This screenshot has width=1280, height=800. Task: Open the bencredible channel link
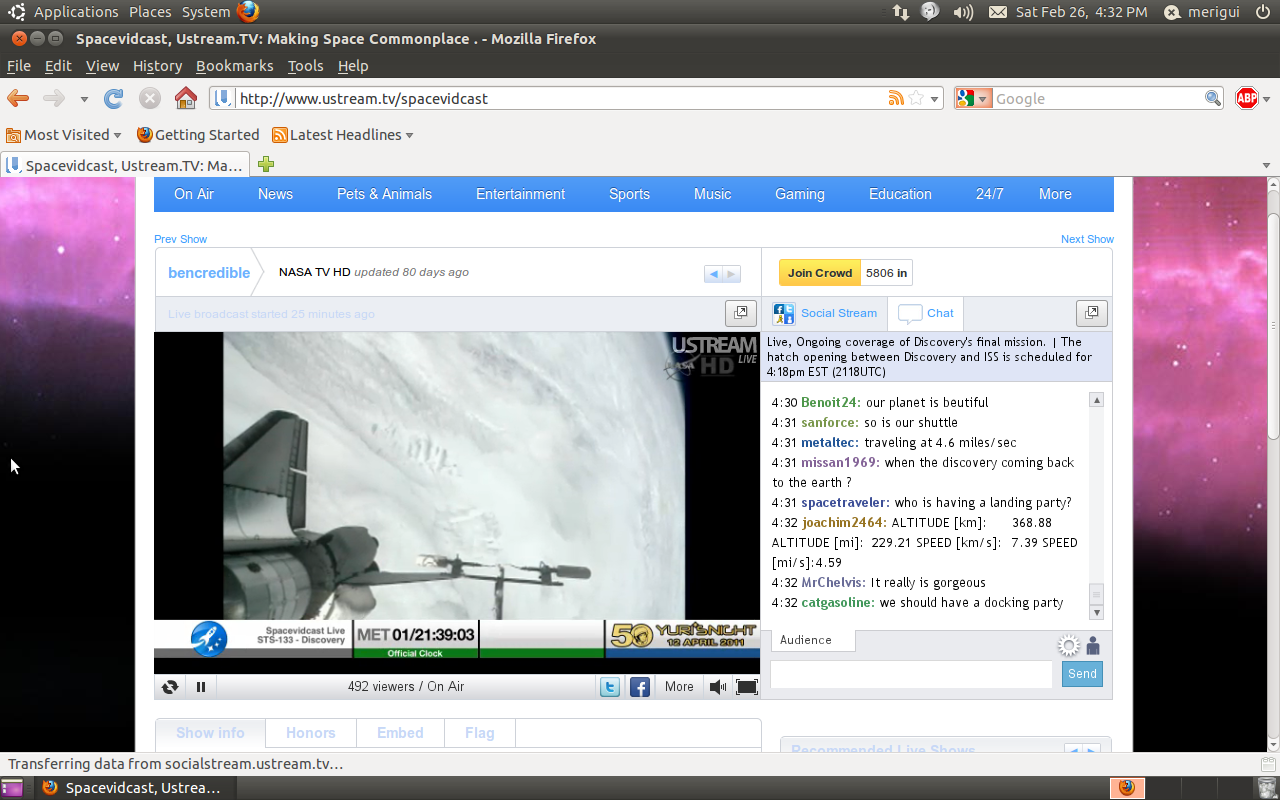tap(209, 273)
